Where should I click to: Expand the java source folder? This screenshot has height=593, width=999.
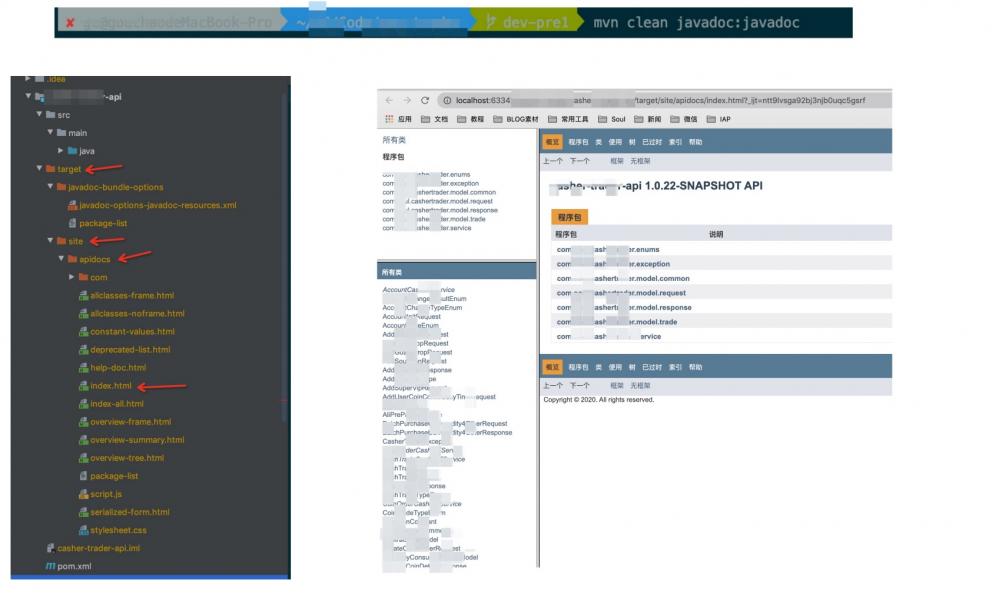[x=61, y=151]
